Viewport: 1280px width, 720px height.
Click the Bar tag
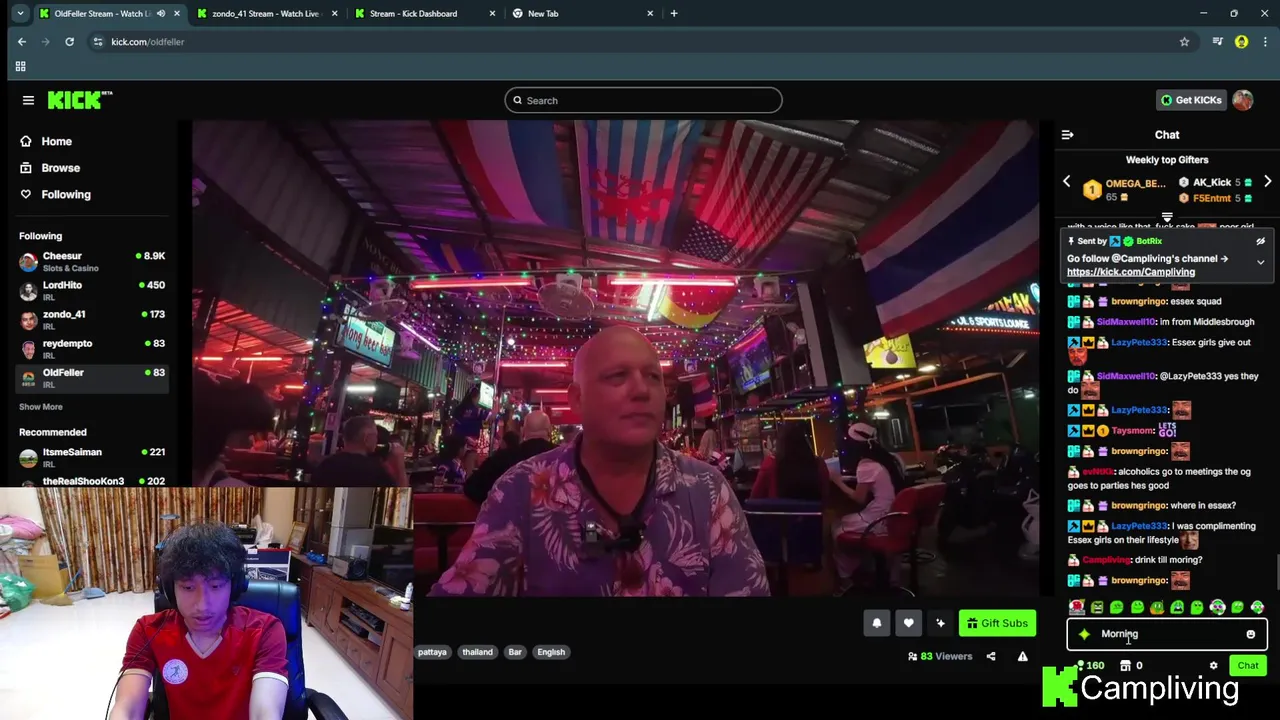(515, 652)
